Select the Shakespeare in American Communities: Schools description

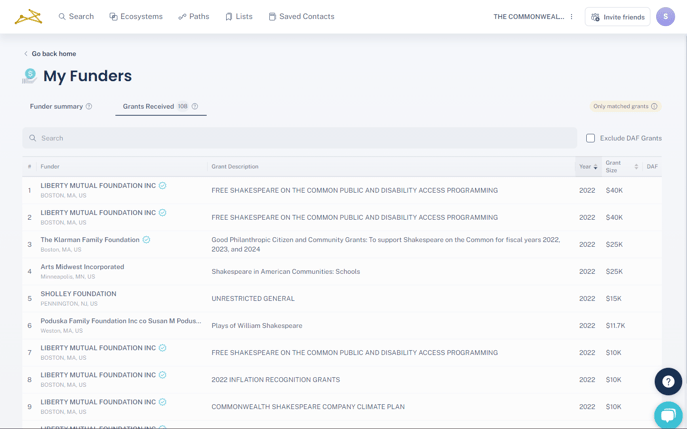coord(286,272)
